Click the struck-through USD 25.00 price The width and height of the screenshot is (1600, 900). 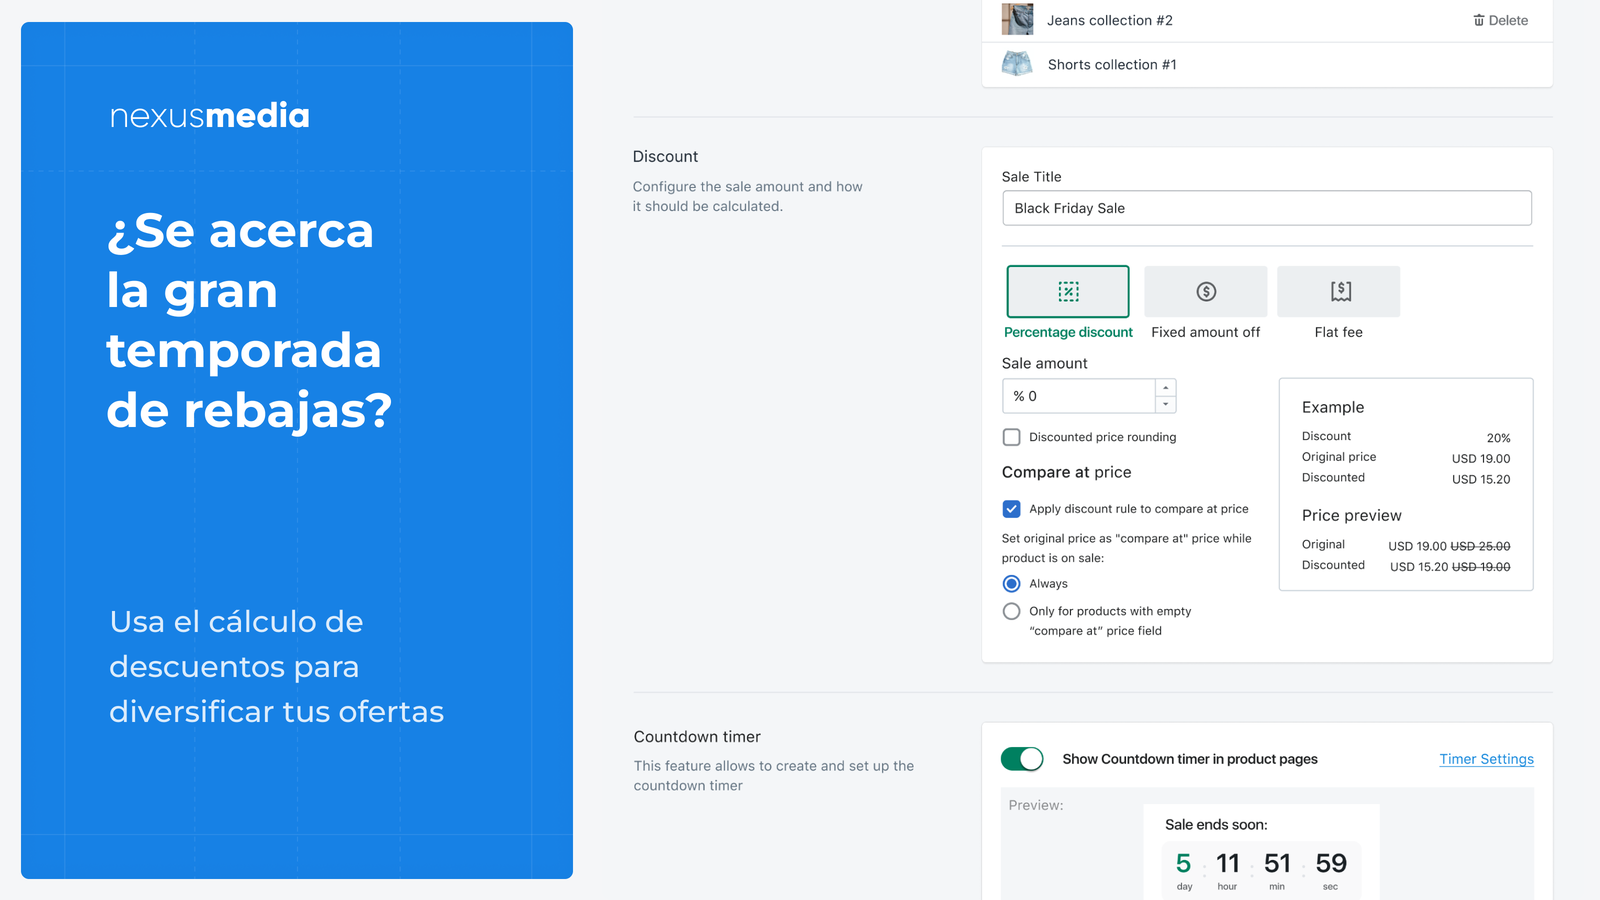[x=1480, y=546]
